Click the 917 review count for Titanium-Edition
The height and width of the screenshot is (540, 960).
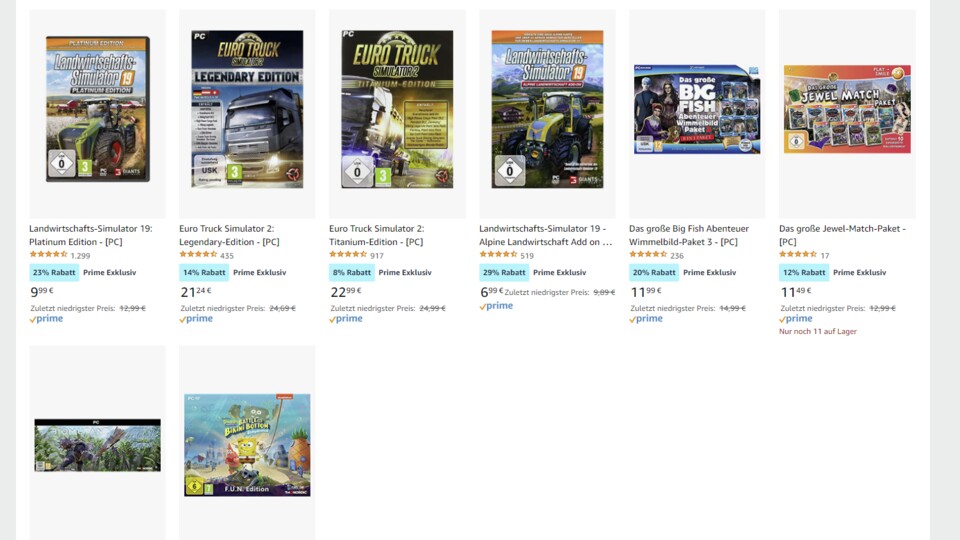(377, 255)
